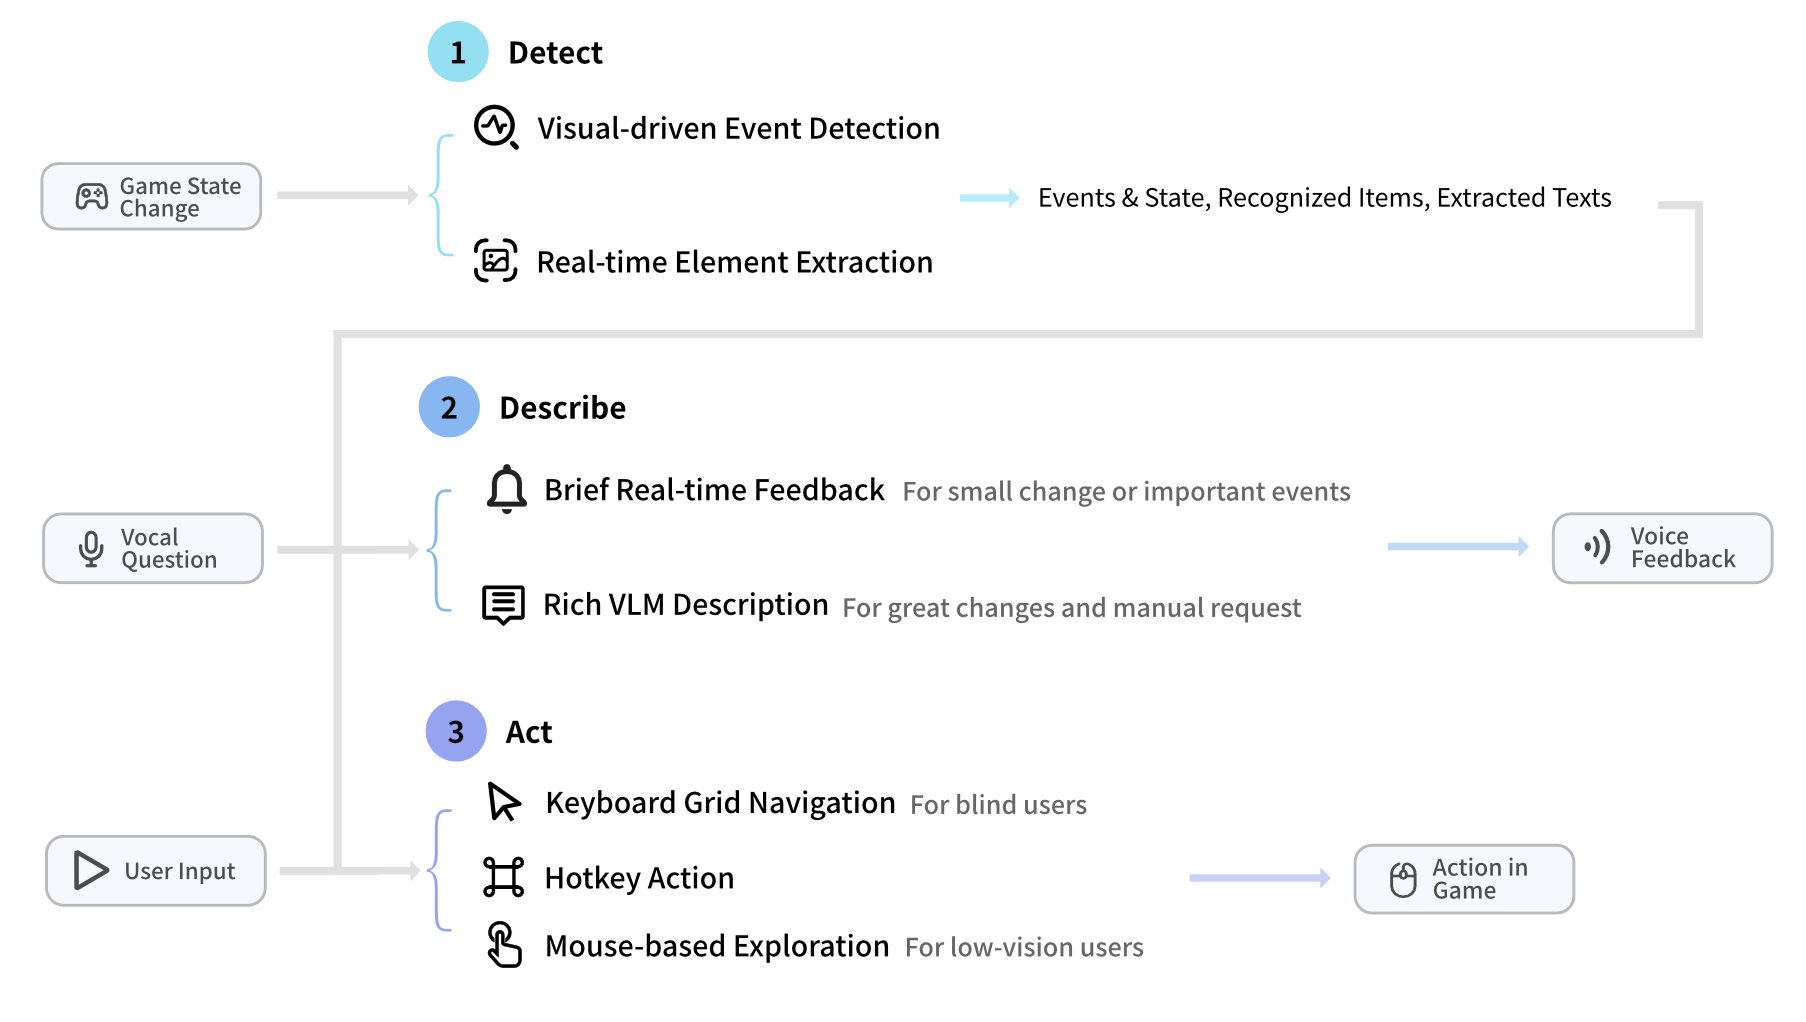Click the numbered circle 1 beside Detect
Image resolution: width=1806 pixels, height=1022 pixels.
[458, 52]
